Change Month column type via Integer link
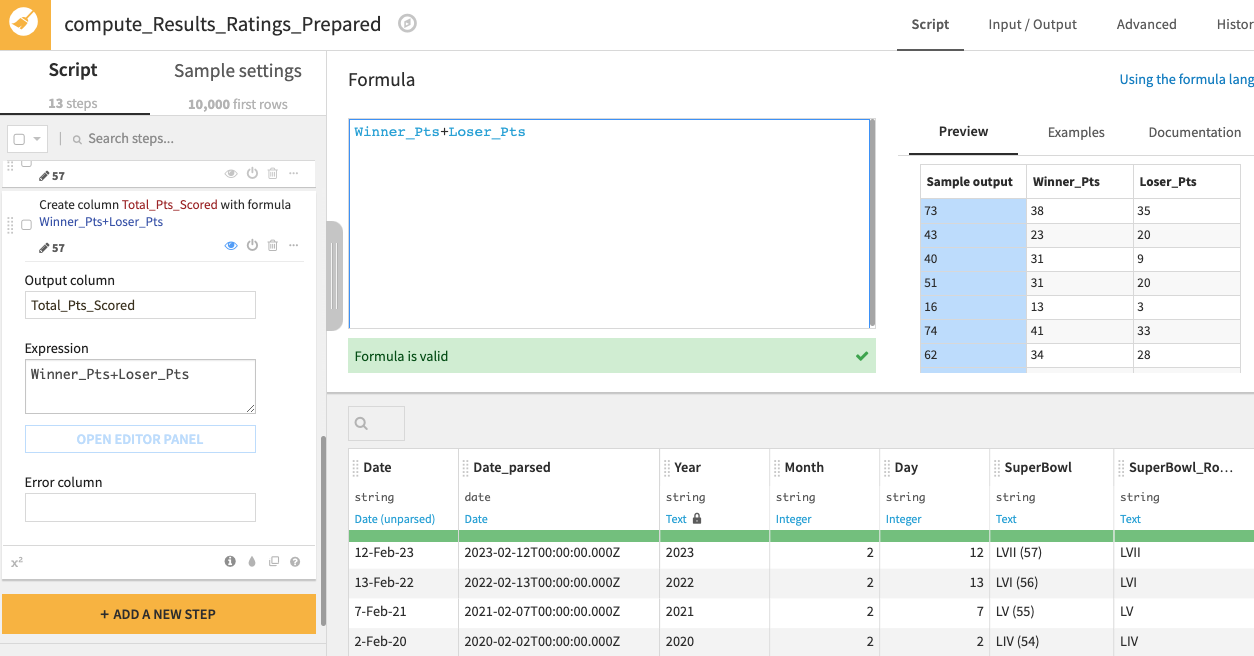Viewport: 1254px width, 656px height. pyautogui.click(x=793, y=519)
